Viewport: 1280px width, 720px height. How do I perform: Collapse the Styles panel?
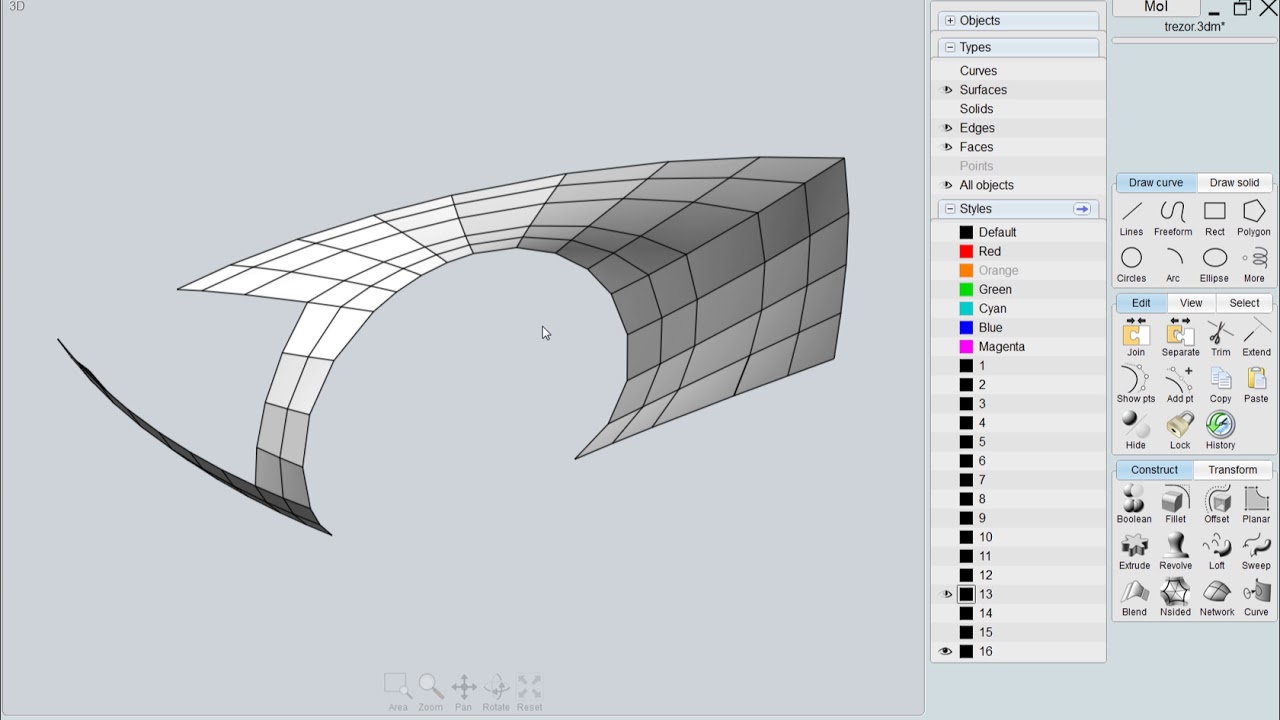point(949,208)
